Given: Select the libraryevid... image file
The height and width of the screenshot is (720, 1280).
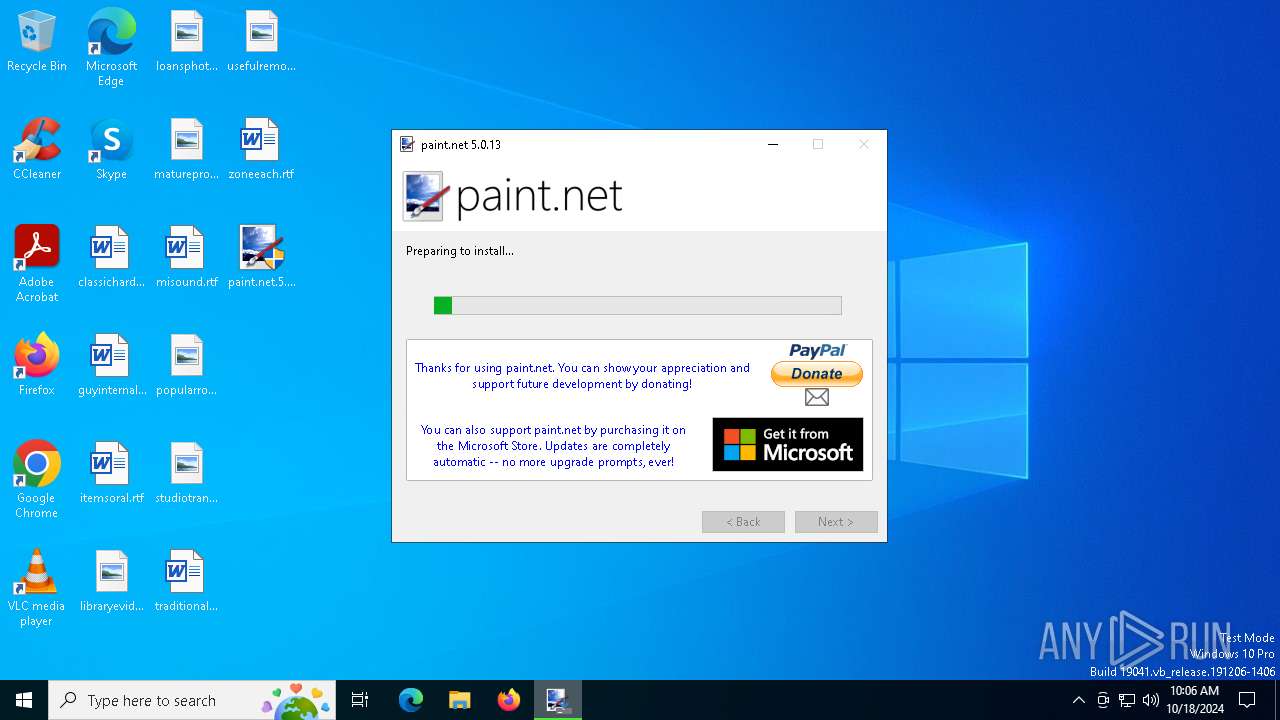Looking at the screenshot, I should point(111,582).
